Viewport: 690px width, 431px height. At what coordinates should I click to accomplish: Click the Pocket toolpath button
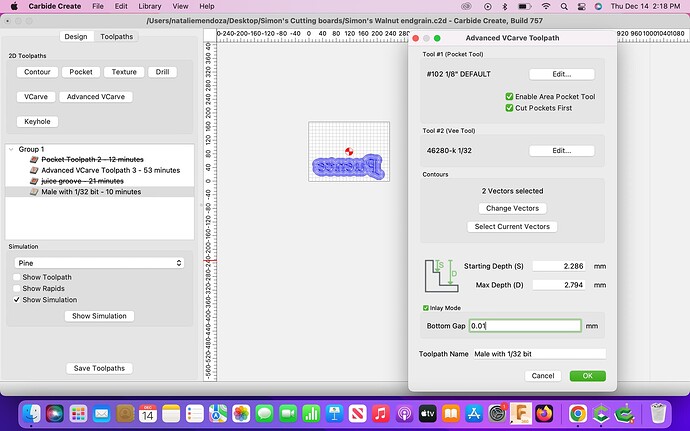tap(81, 72)
